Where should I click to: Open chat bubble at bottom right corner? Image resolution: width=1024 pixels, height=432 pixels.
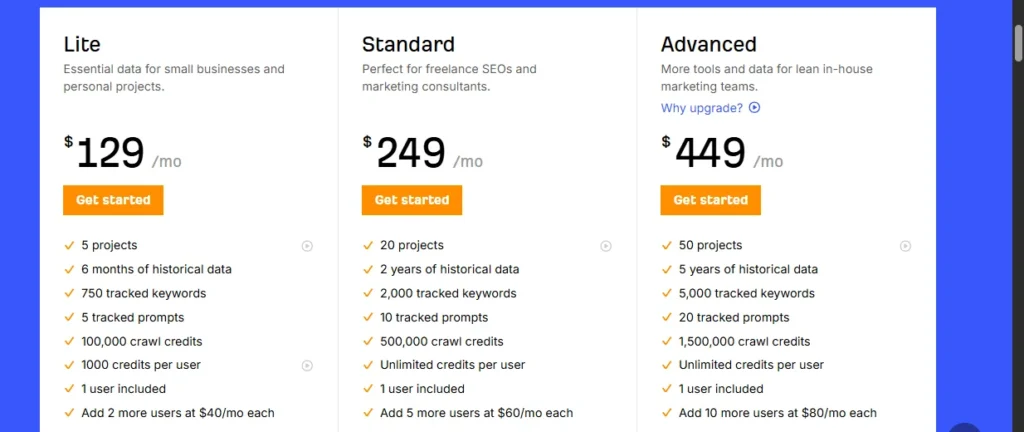pyautogui.click(x=964, y=427)
